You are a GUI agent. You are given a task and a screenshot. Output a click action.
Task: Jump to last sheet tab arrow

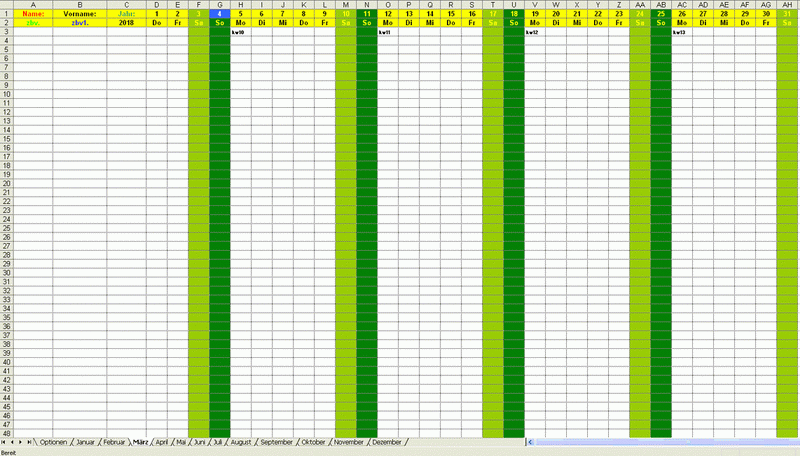29,442
